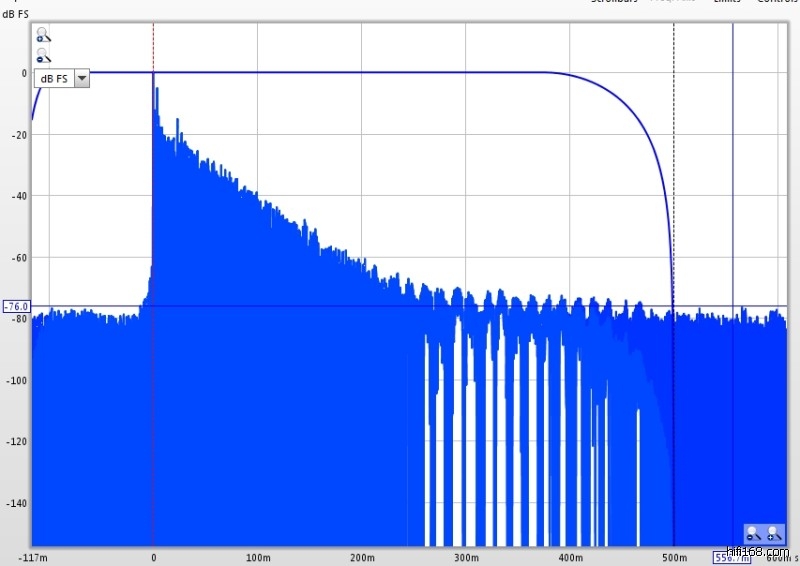The height and width of the screenshot is (566, 800).
Task: Click the Controls button at top right
Action: click(x=777, y=2)
